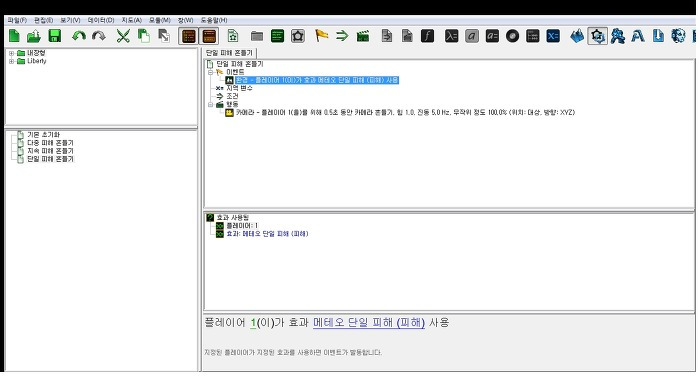Screen dimensions: 700x376
Task: Open the 파일(F) menu
Action: (17, 20)
